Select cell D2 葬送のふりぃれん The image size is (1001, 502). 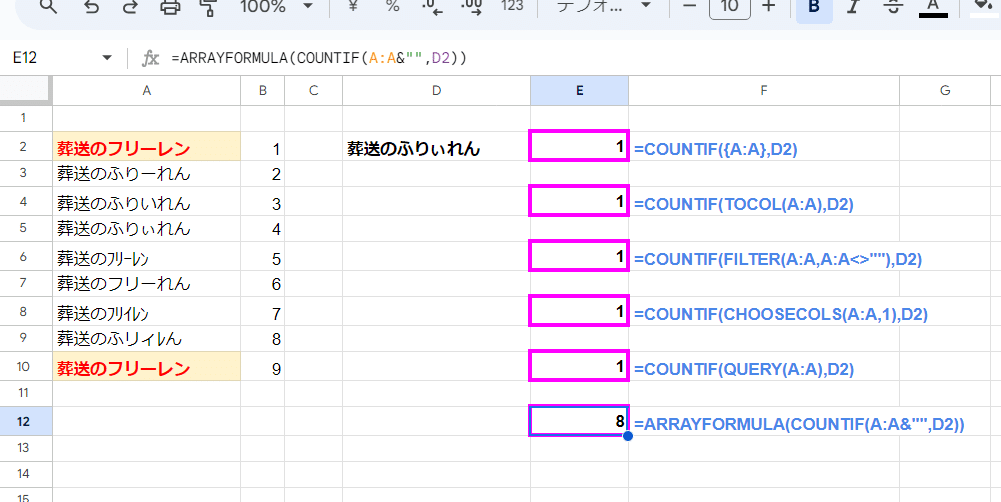click(x=436, y=147)
